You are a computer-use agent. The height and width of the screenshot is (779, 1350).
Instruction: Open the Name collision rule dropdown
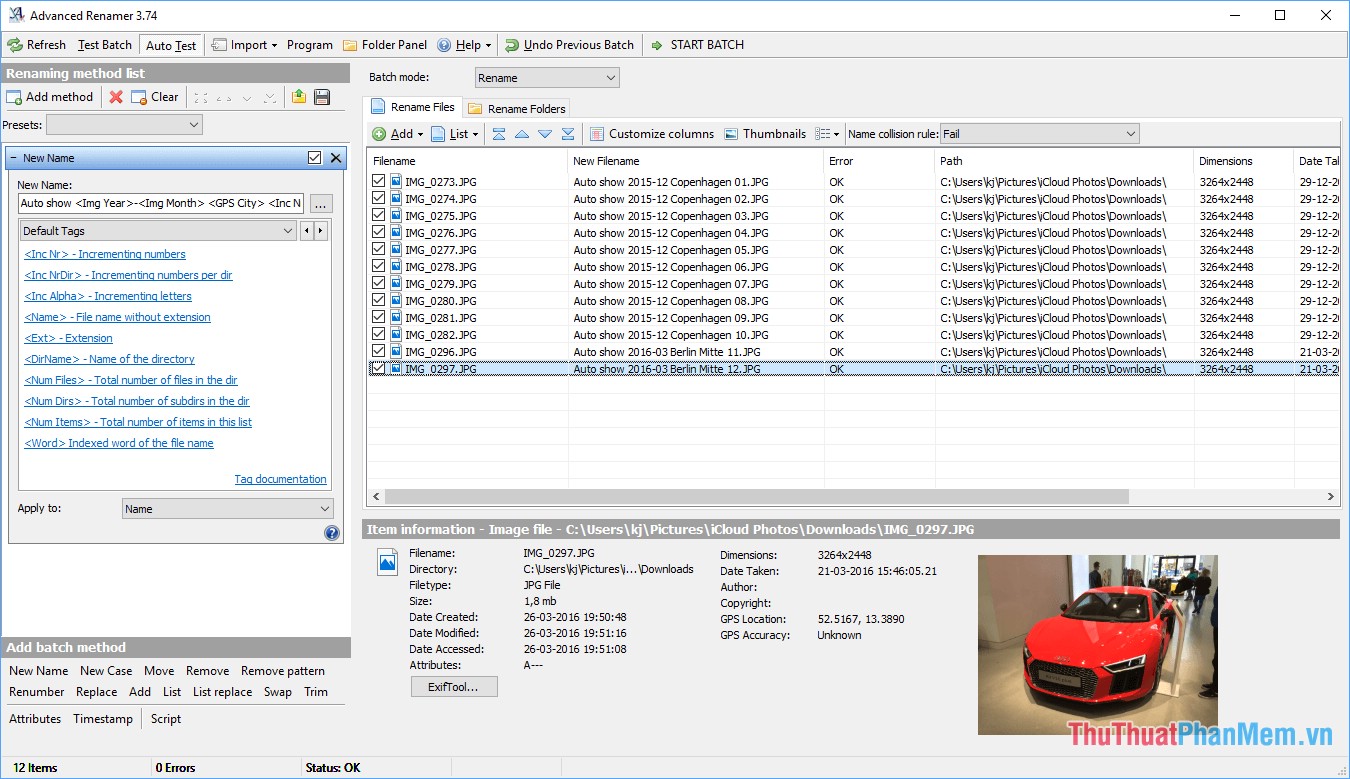(x=1039, y=133)
